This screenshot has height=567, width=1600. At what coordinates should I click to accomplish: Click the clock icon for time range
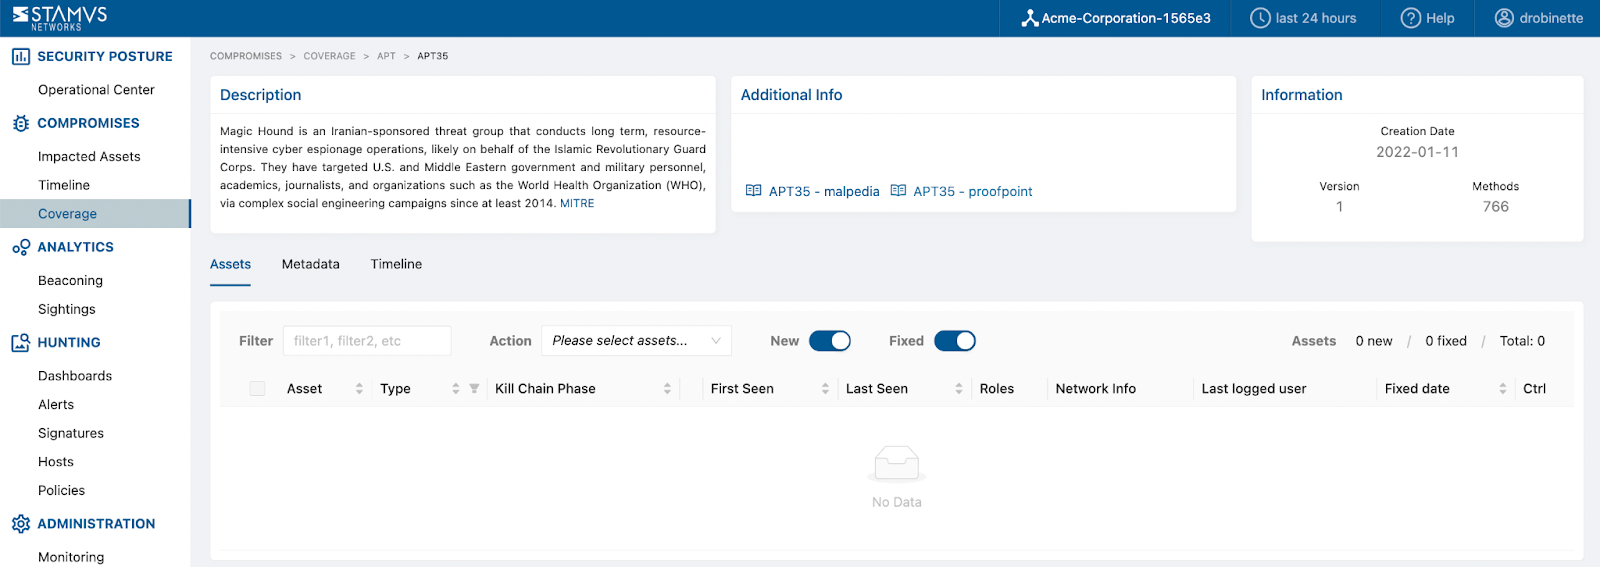(1260, 18)
